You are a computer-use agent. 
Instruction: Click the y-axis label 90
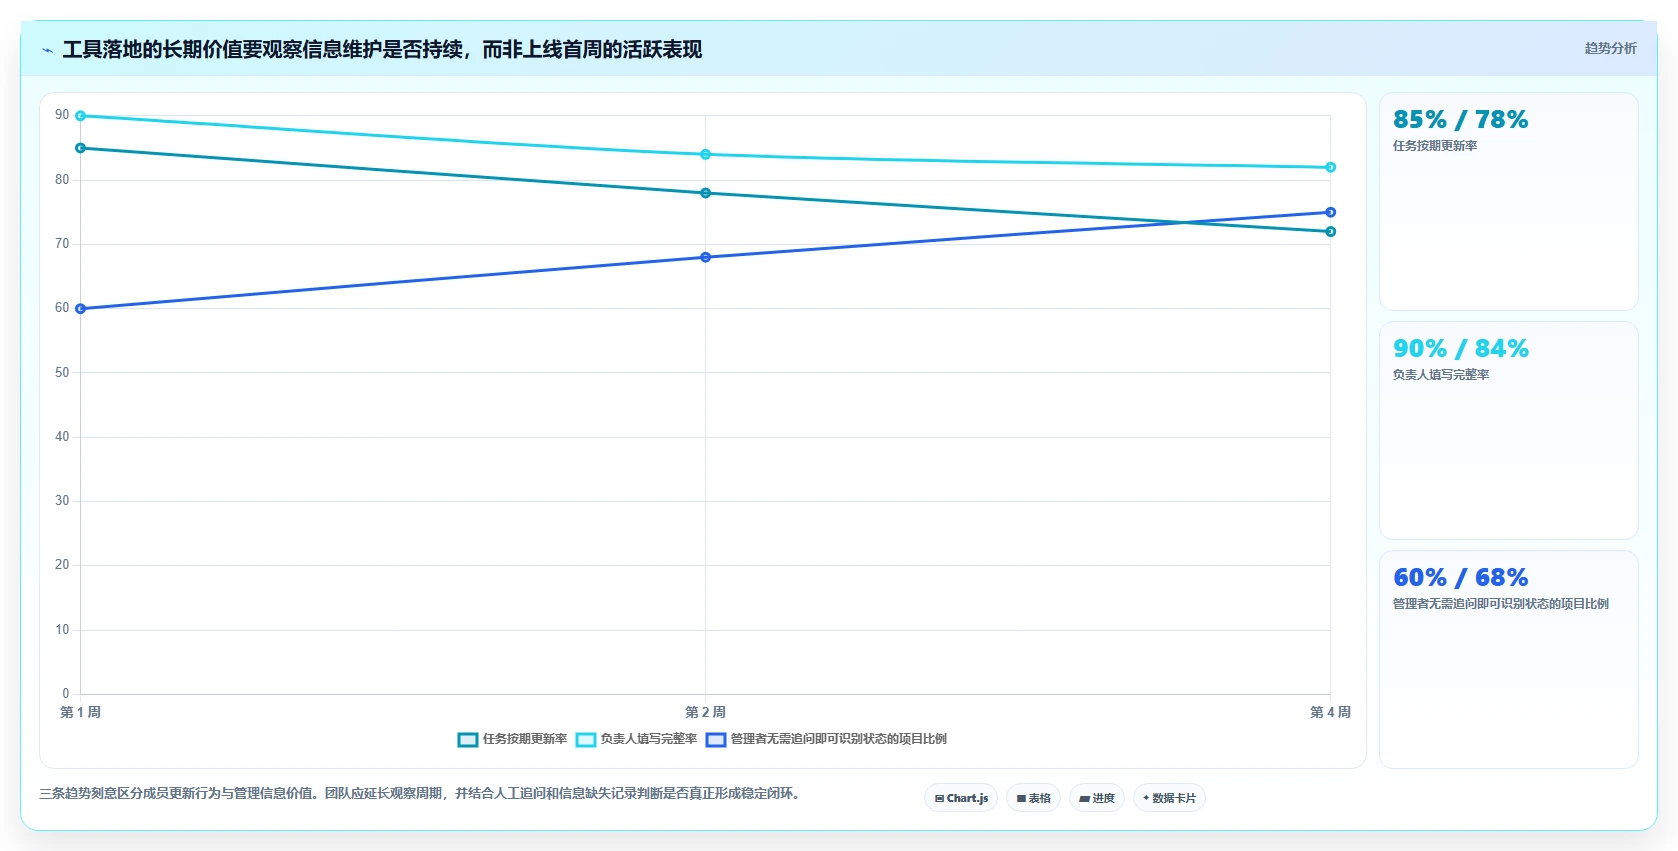[x=62, y=115]
